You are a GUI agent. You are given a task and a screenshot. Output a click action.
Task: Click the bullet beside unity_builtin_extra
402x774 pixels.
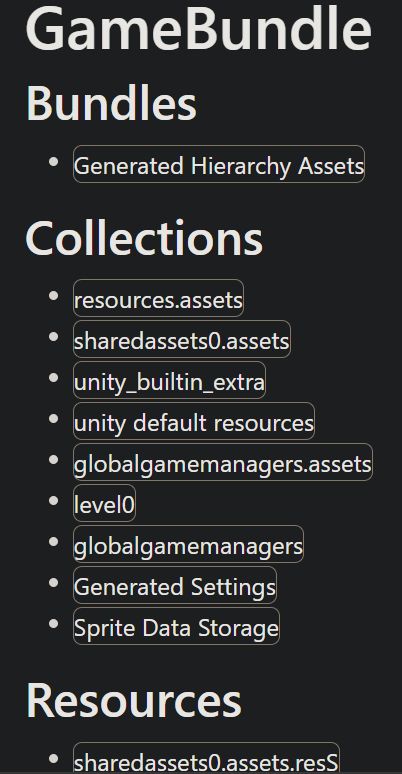point(54,378)
